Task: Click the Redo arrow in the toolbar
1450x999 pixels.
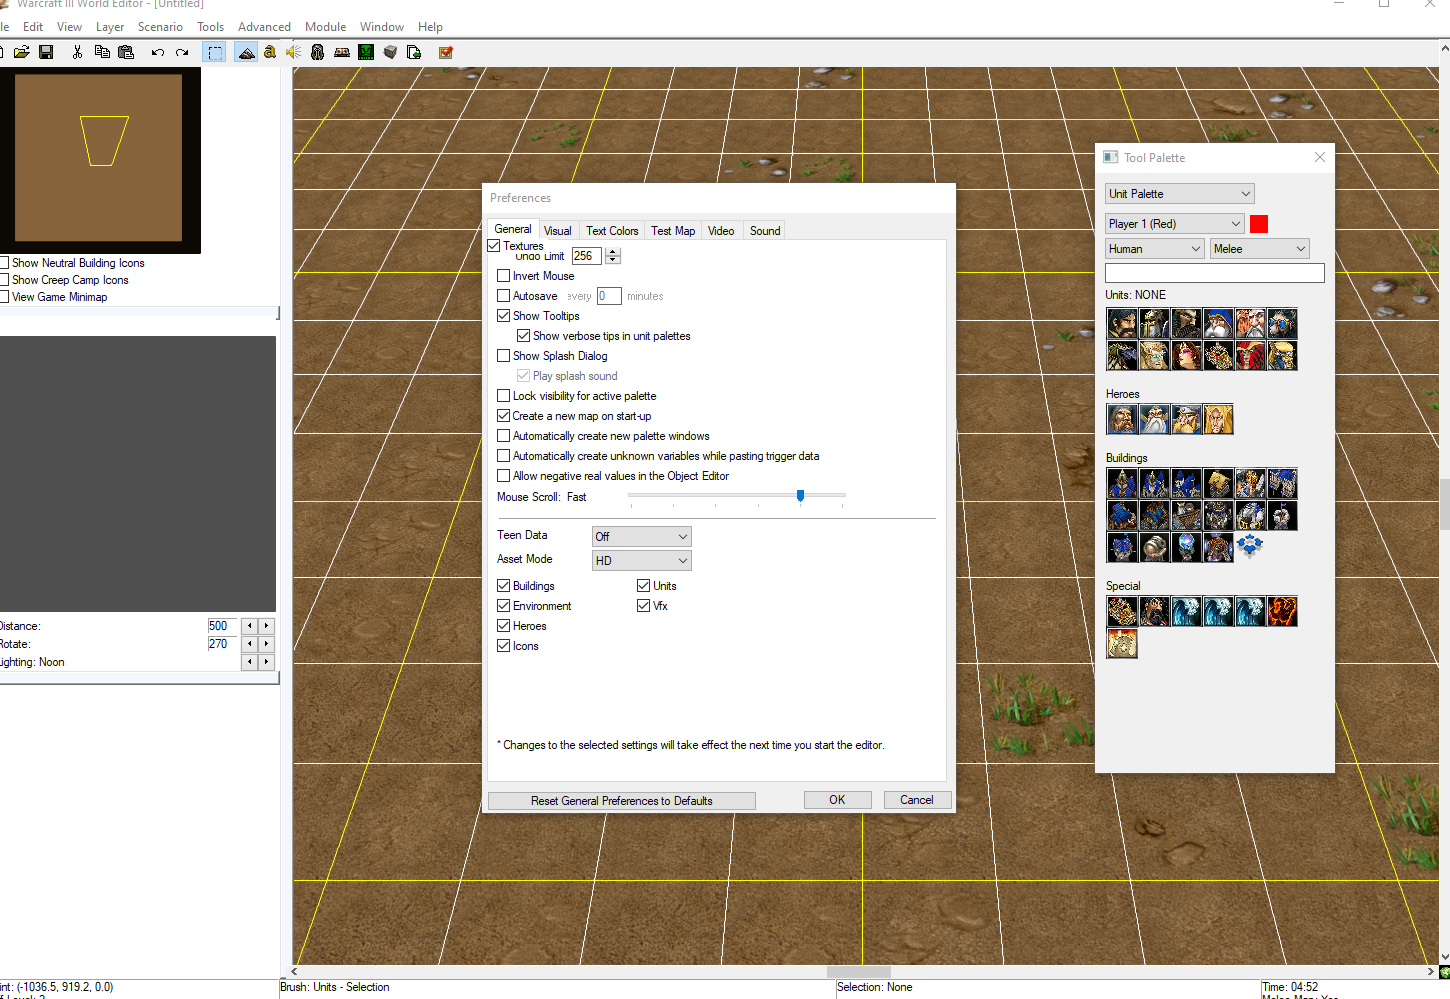Action: pyautogui.click(x=182, y=52)
